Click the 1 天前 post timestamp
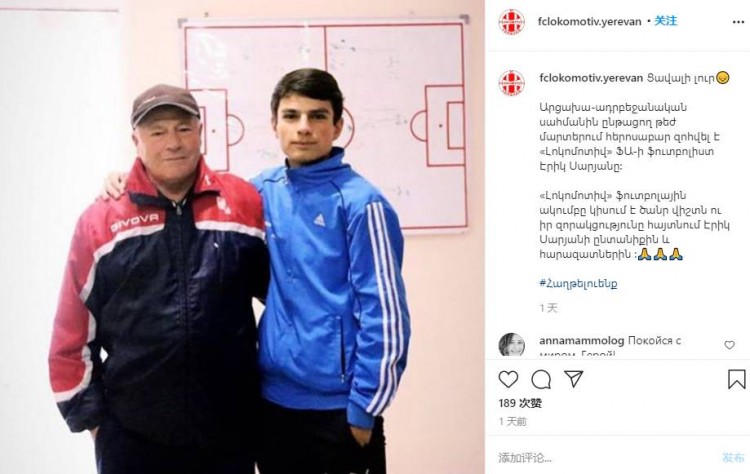The height and width of the screenshot is (474, 750). coord(512,422)
